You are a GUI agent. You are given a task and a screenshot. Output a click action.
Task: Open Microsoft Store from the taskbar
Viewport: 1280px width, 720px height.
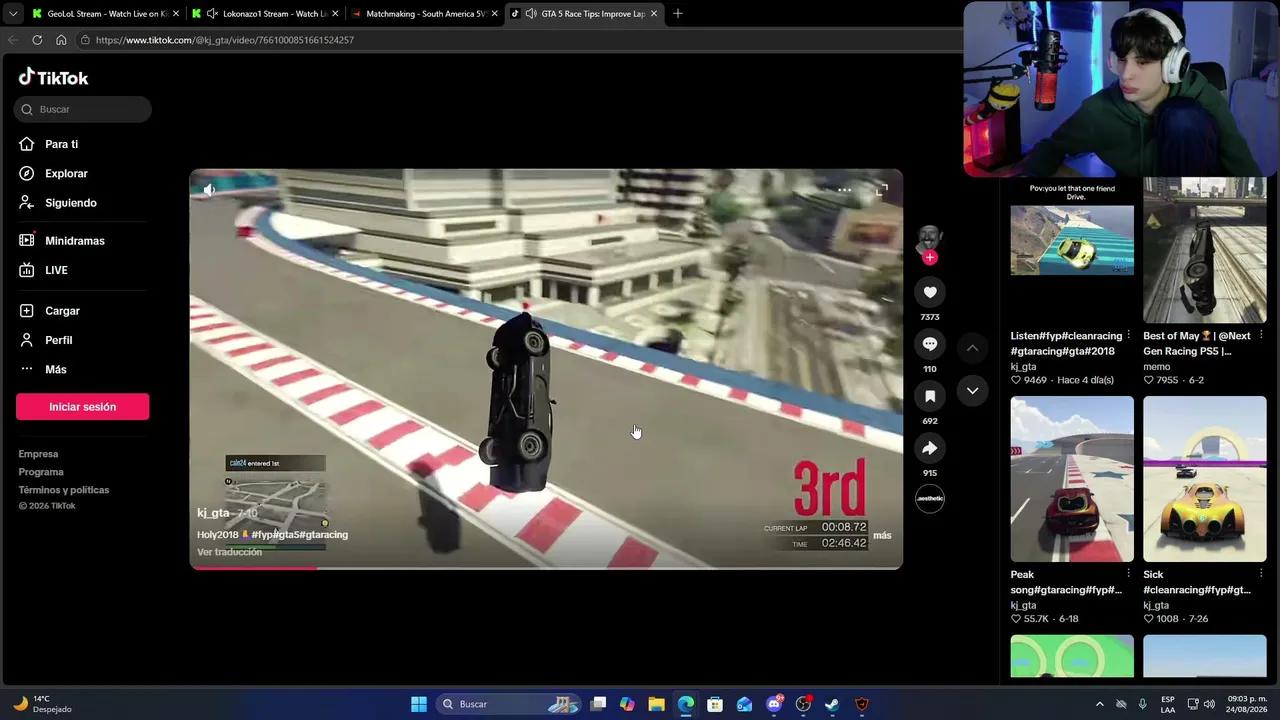tap(715, 704)
